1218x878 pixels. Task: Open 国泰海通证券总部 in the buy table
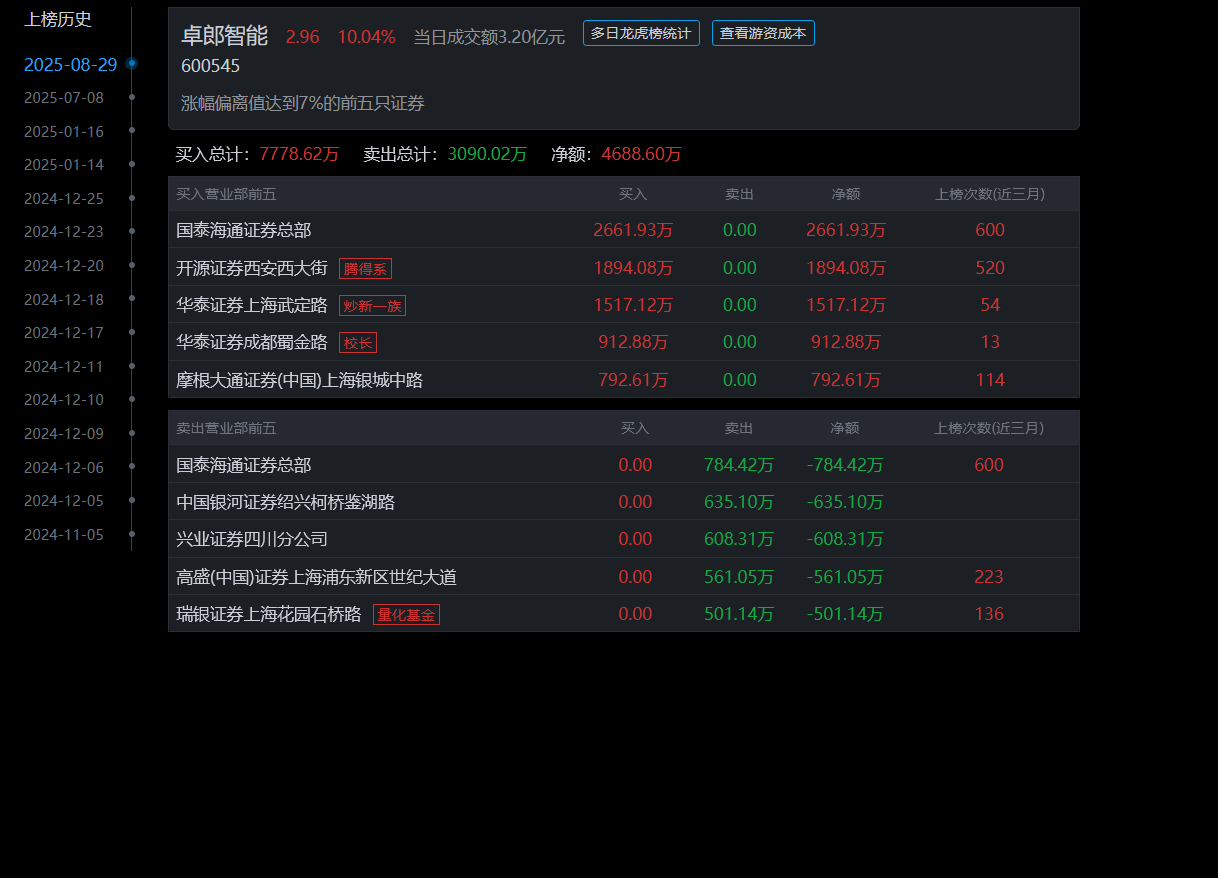(244, 230)
